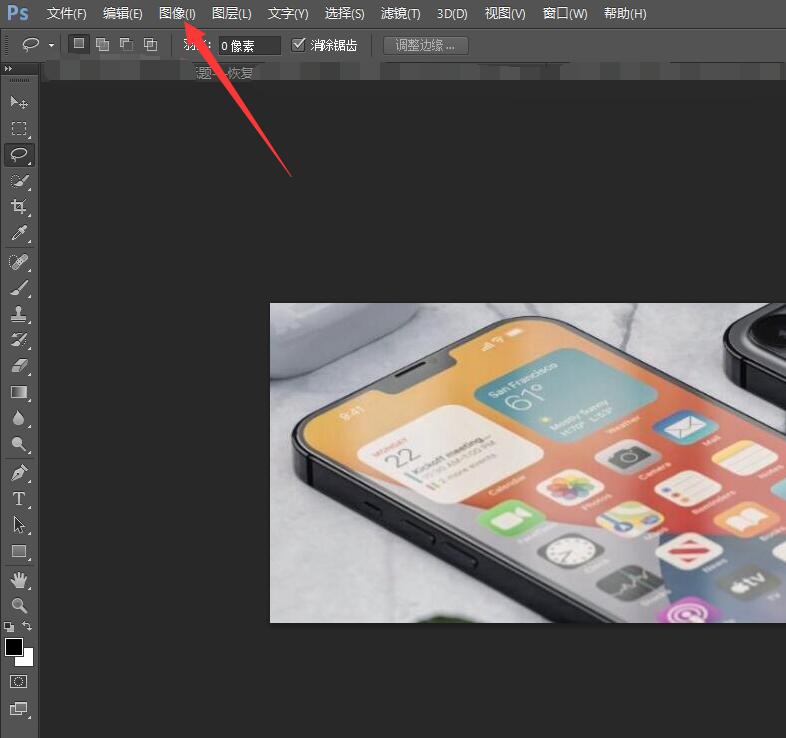Click the feather 0 像素 input field
The height and width of the screenshot is (738, 786).
coord(249,46)
